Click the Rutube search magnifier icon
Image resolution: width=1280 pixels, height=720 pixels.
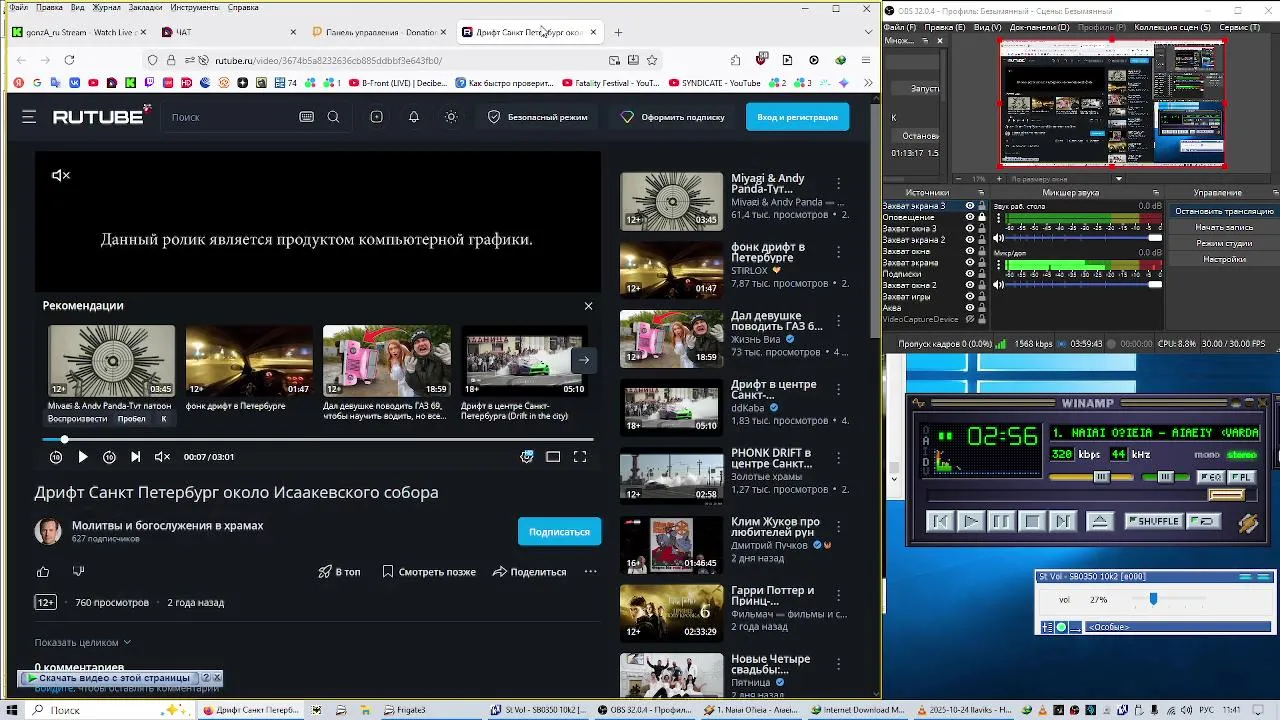coord(333,117)
